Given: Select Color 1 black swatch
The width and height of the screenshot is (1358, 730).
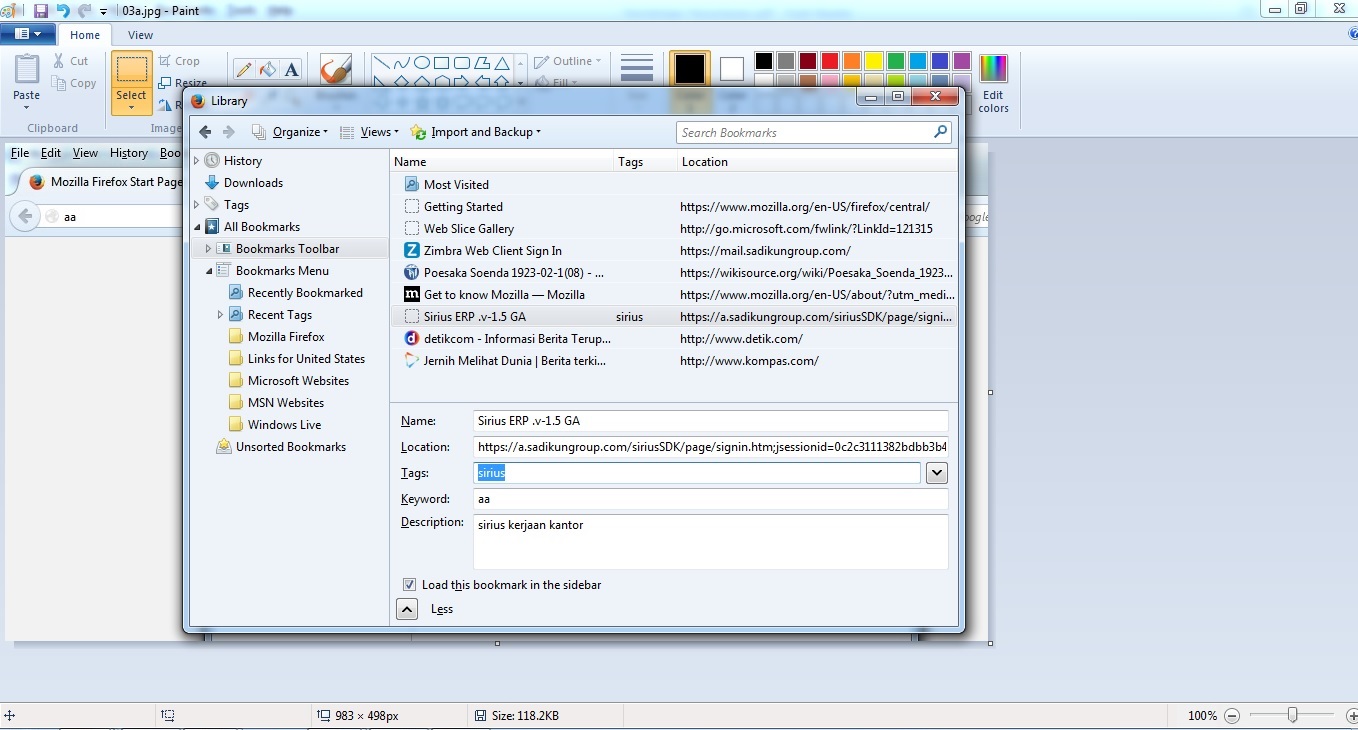Looking at the screenshot, I should click(690, 69).
